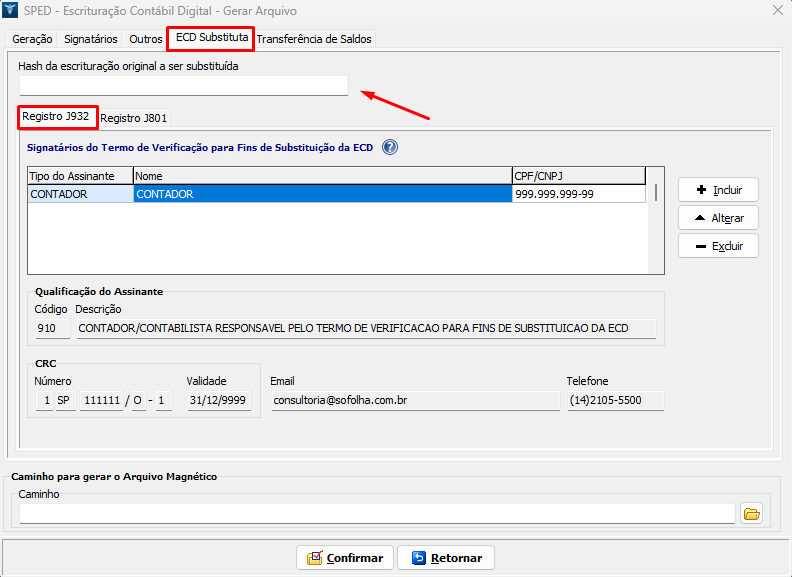The image size is (792, 577).
Task: Close the Gerar Arquivo window
Action: point(778,10)
